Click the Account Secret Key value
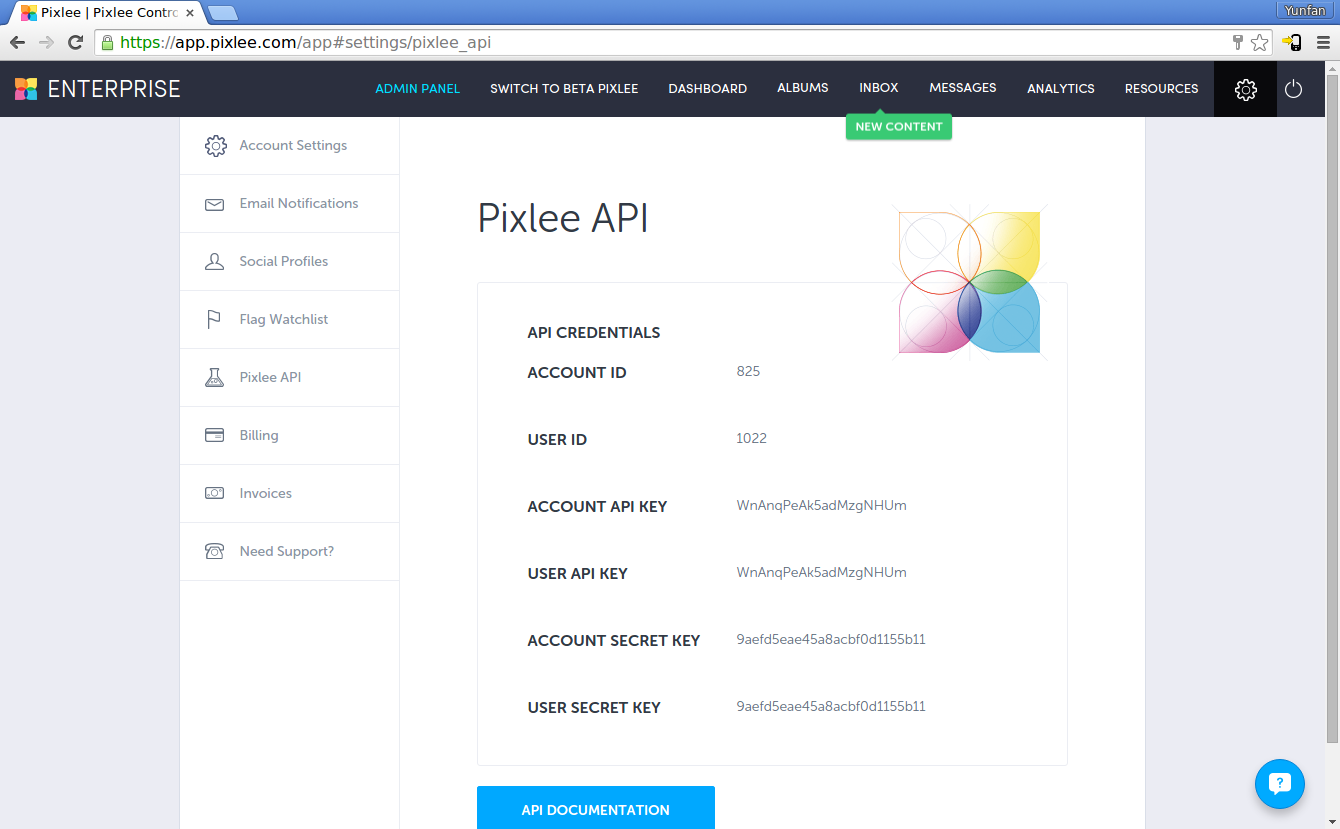This screenshot has height=829, width=1340. (x=831, y=639)
